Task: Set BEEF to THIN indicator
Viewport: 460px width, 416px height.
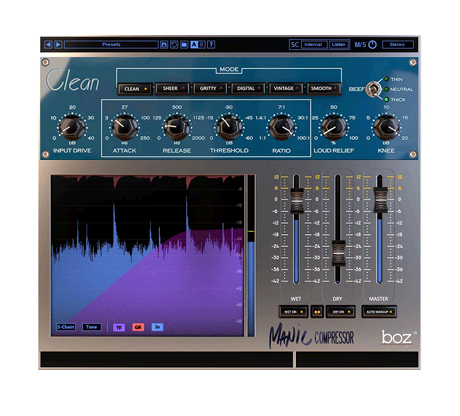Action: coord(386,79)
